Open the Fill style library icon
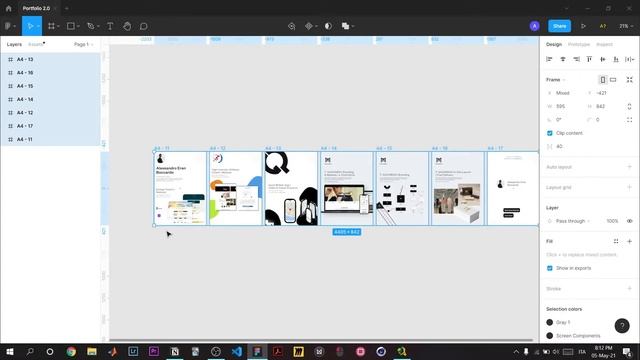The height and width of the screenshot is (360, 640). point(616,241)
